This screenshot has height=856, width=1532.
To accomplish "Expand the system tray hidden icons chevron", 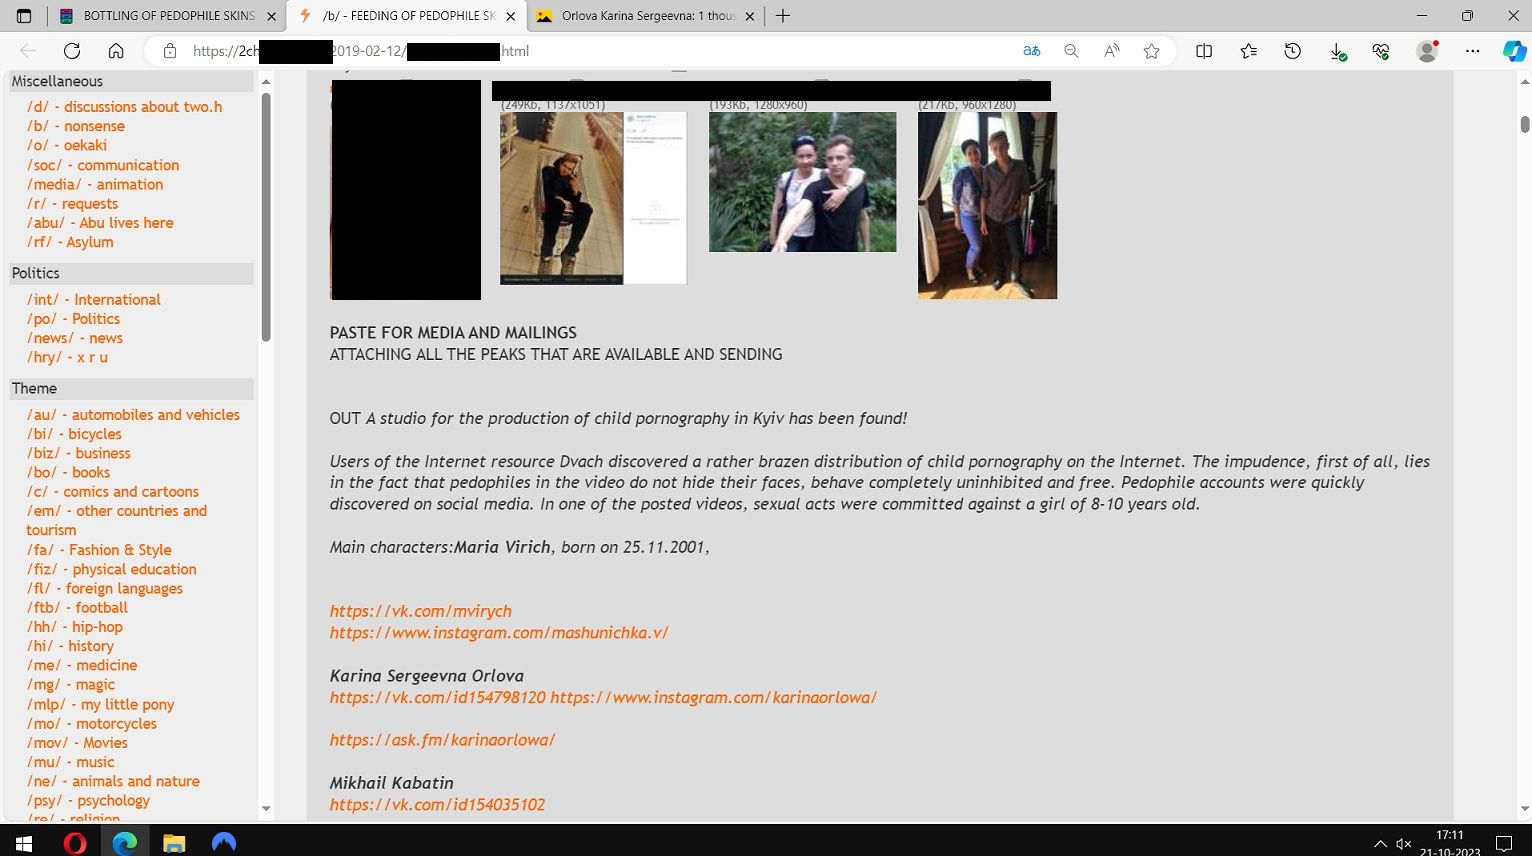I will tap(1380, 843).
